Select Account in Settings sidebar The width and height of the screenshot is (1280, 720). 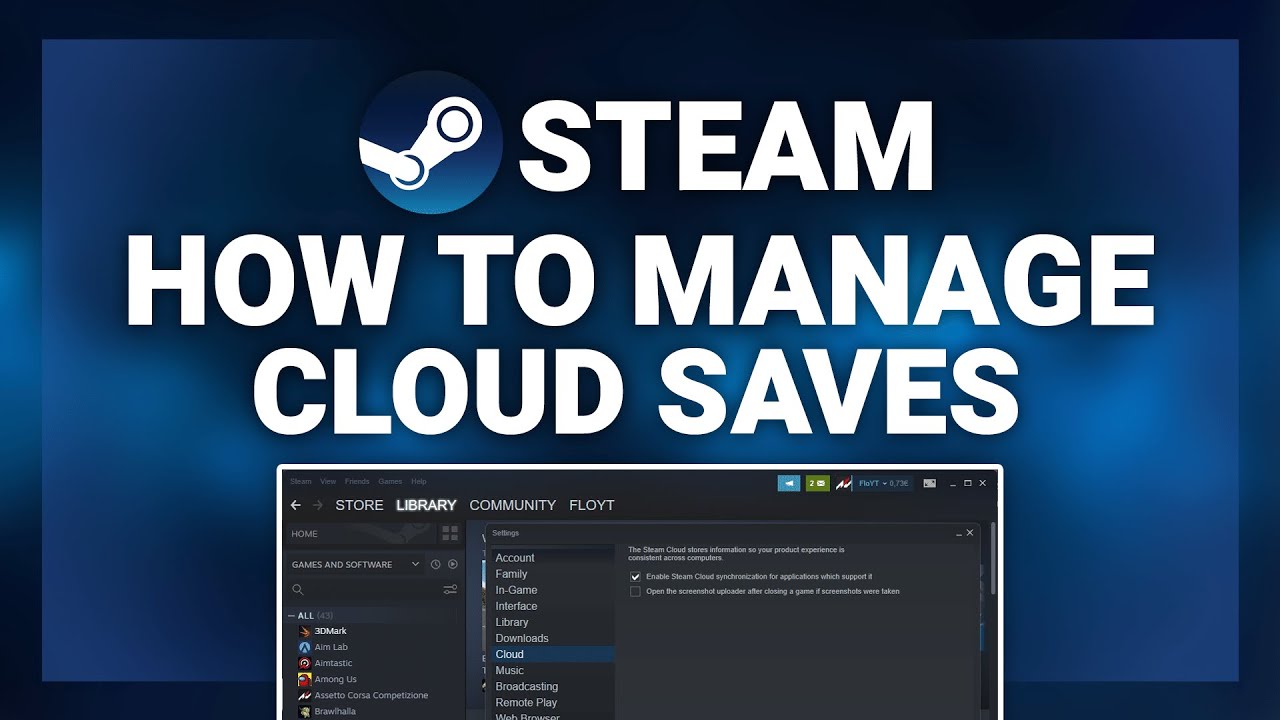551,558
